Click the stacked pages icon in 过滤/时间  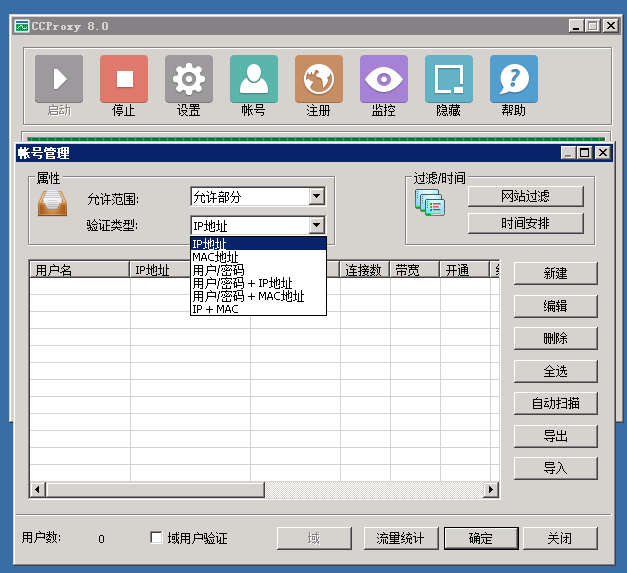click(x=430, y=202)
